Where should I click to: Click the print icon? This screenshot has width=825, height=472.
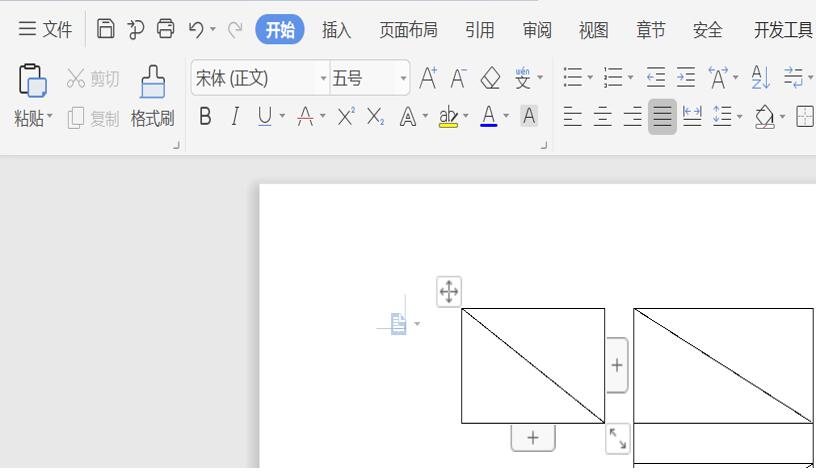(x=166, y=29)
